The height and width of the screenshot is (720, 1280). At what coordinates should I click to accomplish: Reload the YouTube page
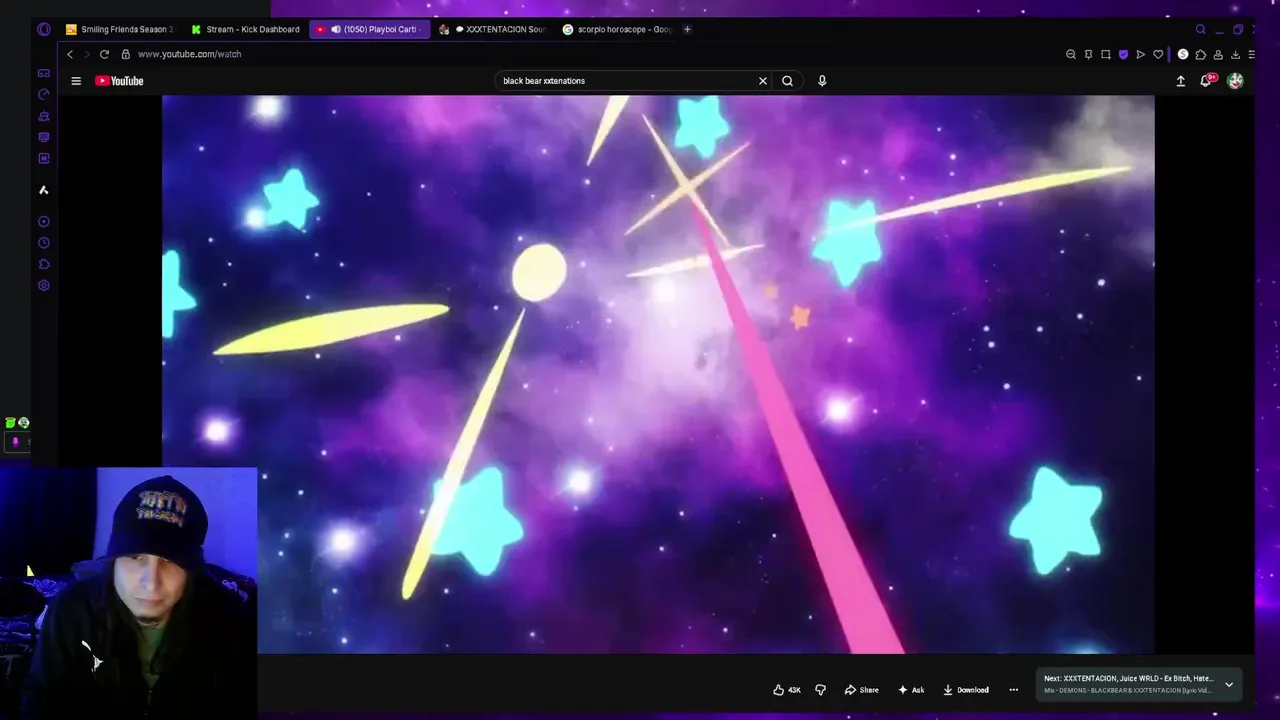tap(104, 54)
